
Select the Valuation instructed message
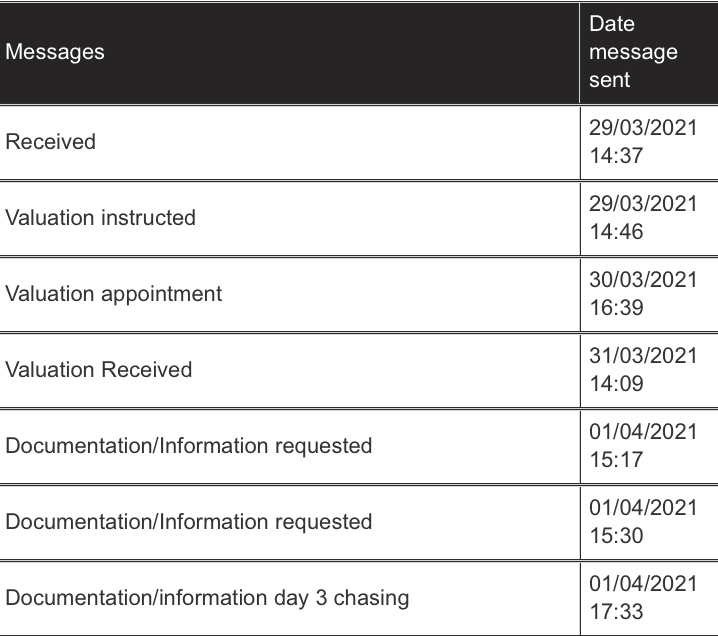tap(100, 217)
